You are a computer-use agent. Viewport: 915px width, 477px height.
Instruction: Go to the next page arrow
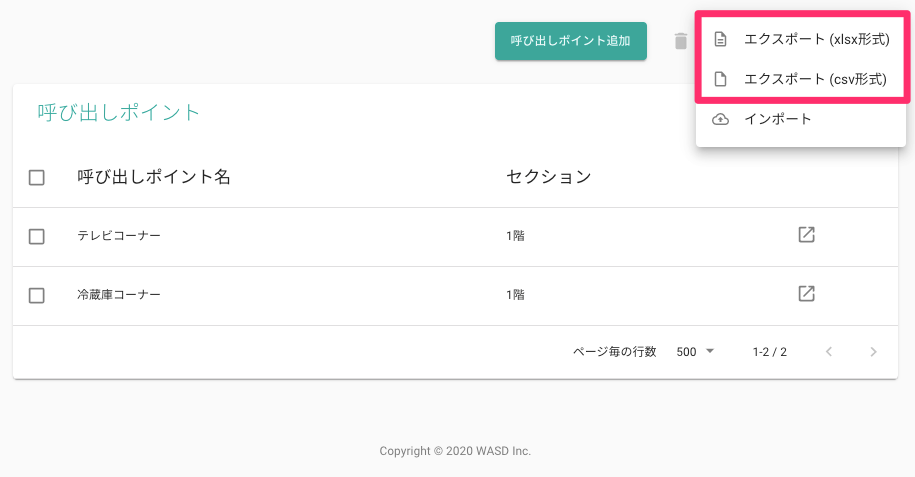point(873,351)
